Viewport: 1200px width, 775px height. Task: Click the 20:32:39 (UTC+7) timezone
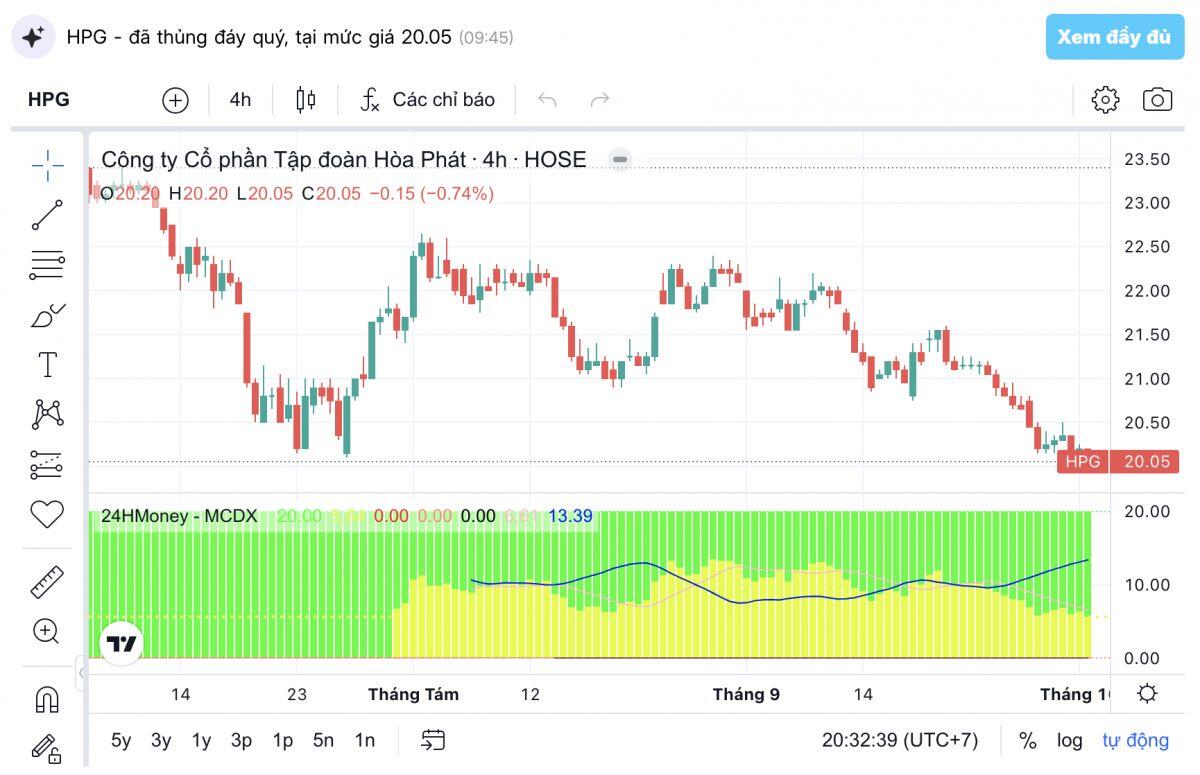[900, 740]
